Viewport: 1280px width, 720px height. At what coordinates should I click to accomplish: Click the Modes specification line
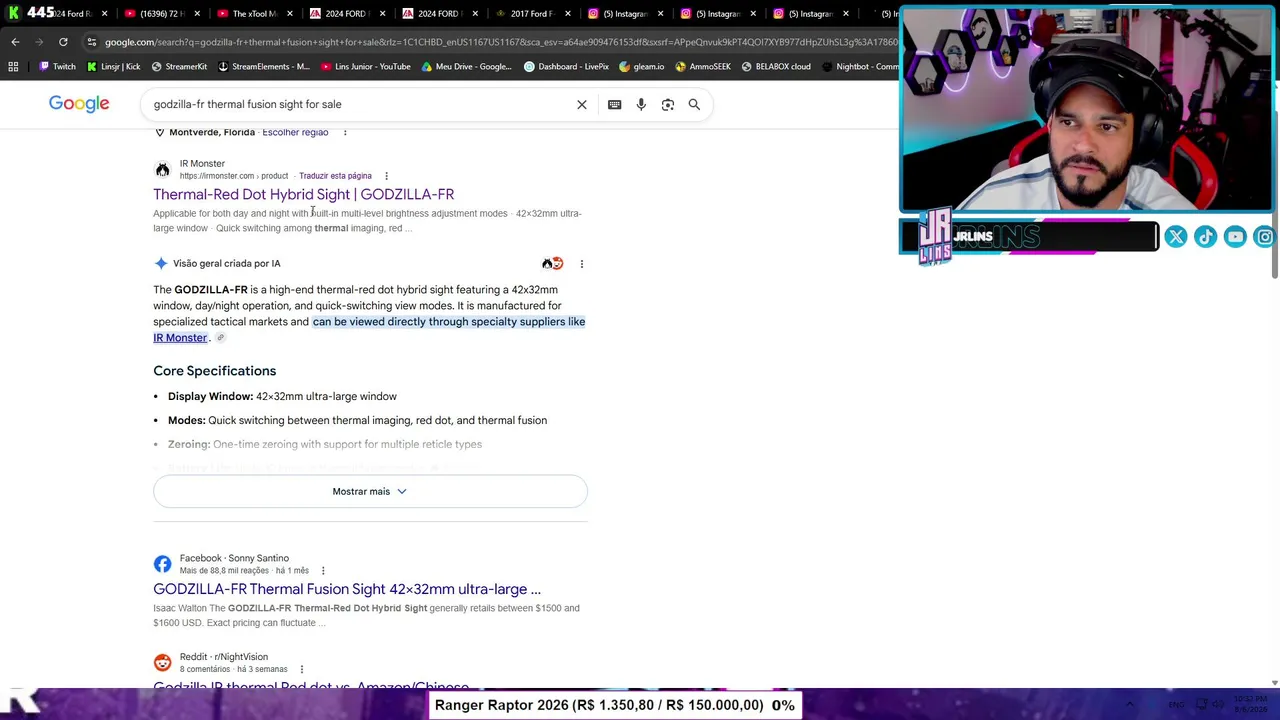tap(357, 420)
